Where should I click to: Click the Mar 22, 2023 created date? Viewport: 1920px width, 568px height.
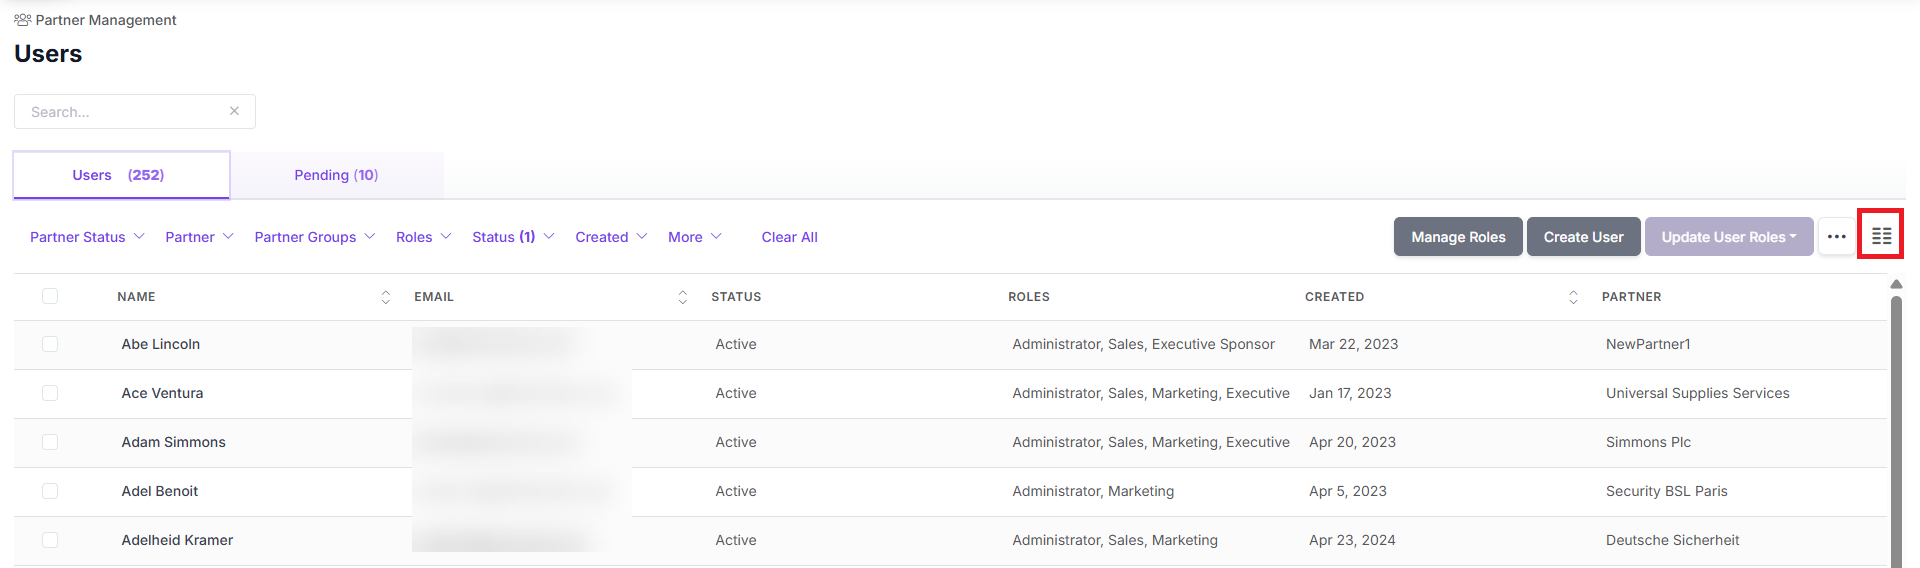(x=1353, y=344)
